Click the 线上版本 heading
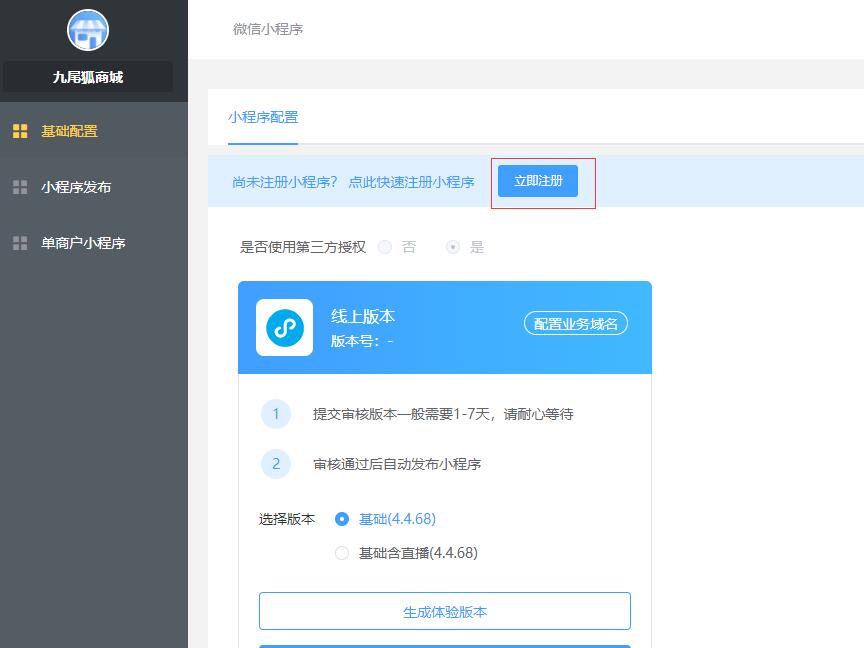Image resolution: width=864 pixels, height=648 pixels. click(x=363, y=316)
